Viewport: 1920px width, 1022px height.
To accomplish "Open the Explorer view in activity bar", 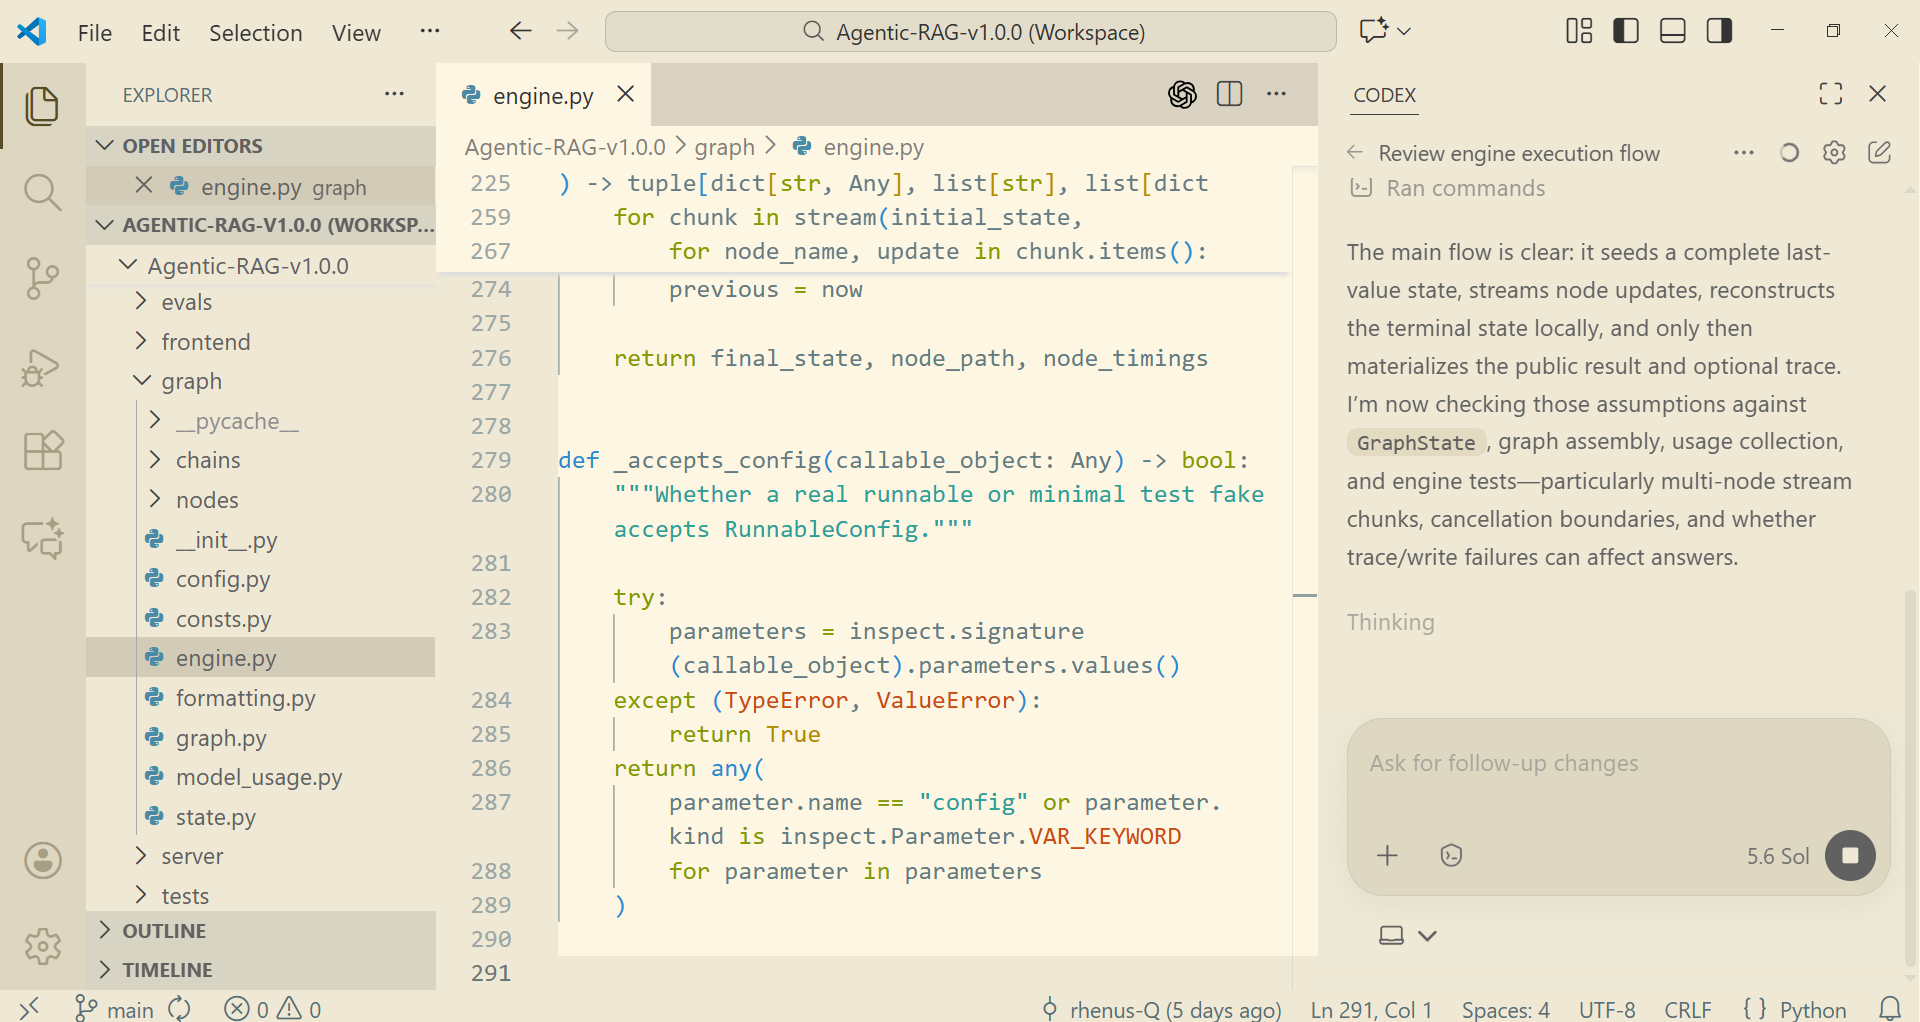I will pyautogui.click(x=42, y=105).
